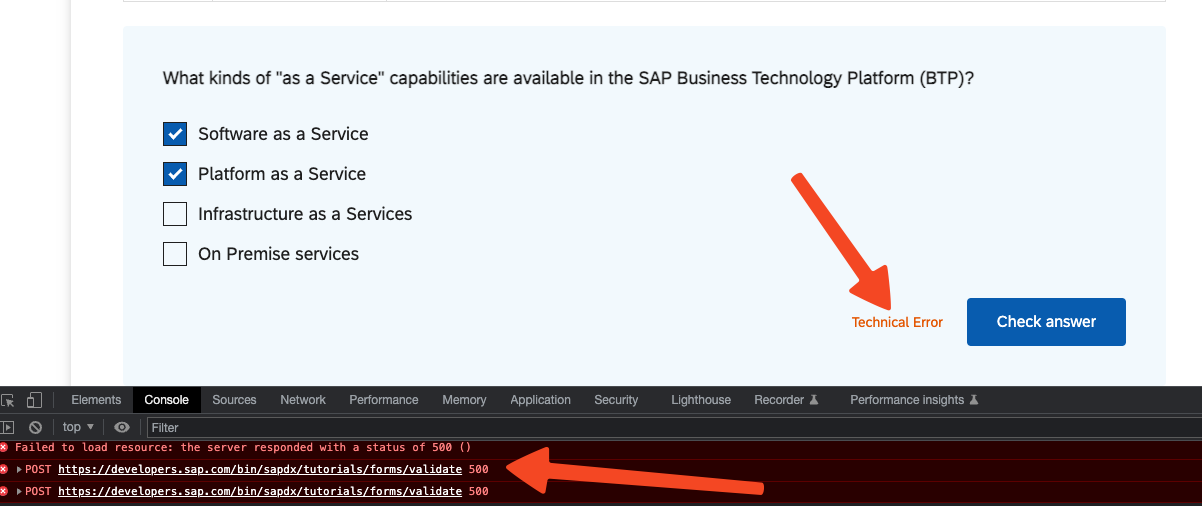The height and width of the screenshot is (506, 1202).
Task: Switch to the Elements tab
Action: (96, 400)
